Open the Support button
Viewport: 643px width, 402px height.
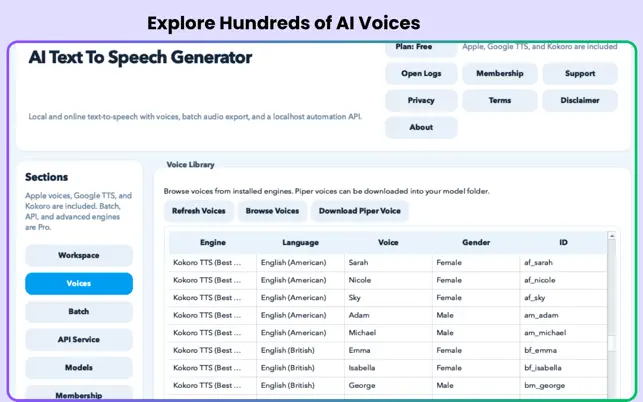click(580, 73)
